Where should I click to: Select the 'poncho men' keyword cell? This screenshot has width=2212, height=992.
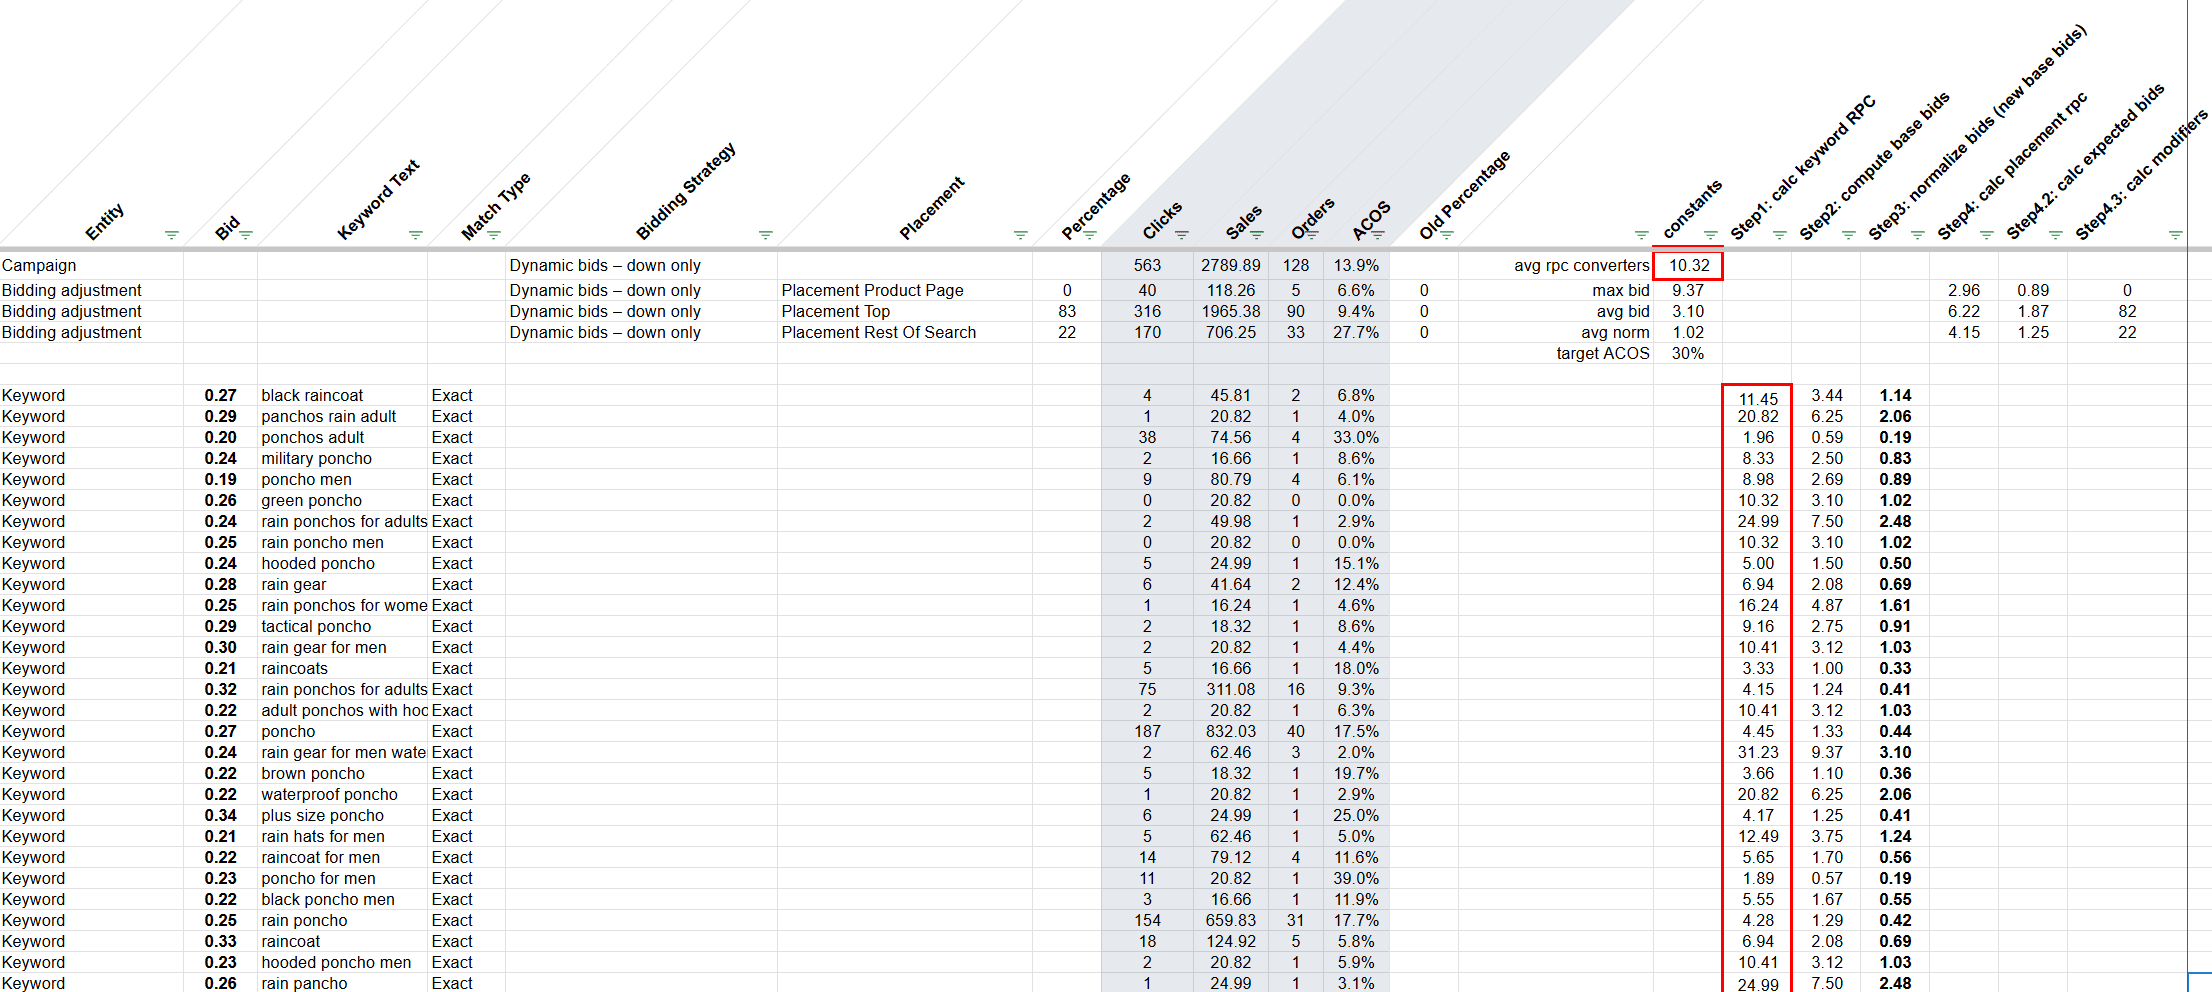click(343, 479)
